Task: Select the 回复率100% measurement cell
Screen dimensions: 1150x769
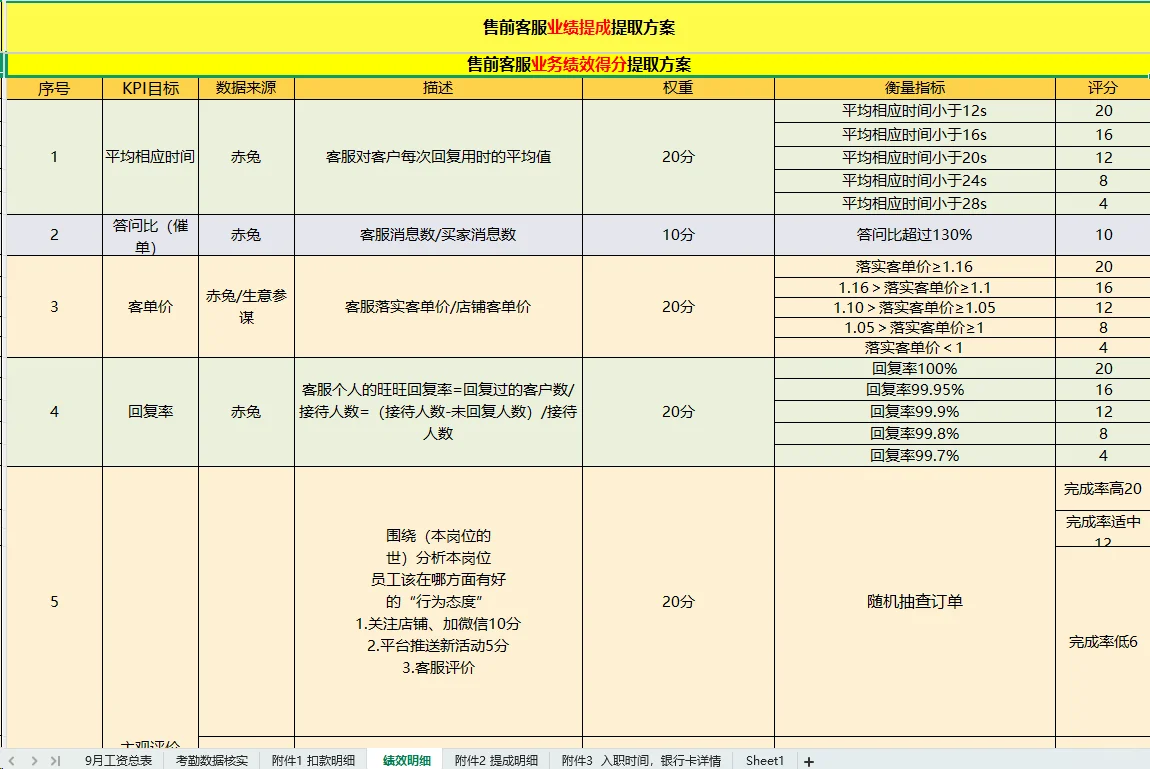Action: (913, 368)
